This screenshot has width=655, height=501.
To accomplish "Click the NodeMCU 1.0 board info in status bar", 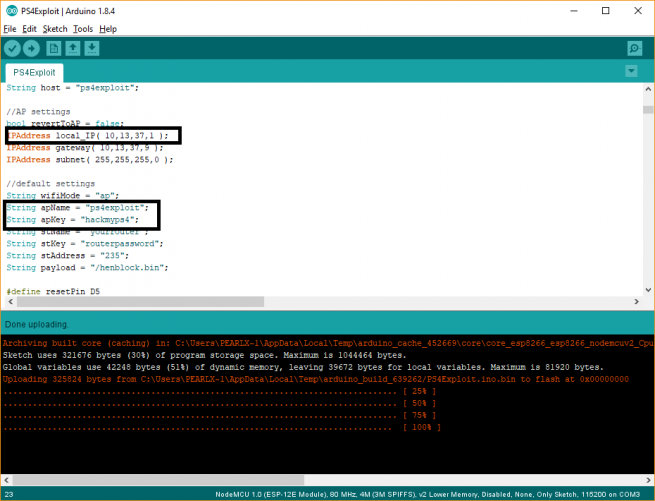I will 427,494.
